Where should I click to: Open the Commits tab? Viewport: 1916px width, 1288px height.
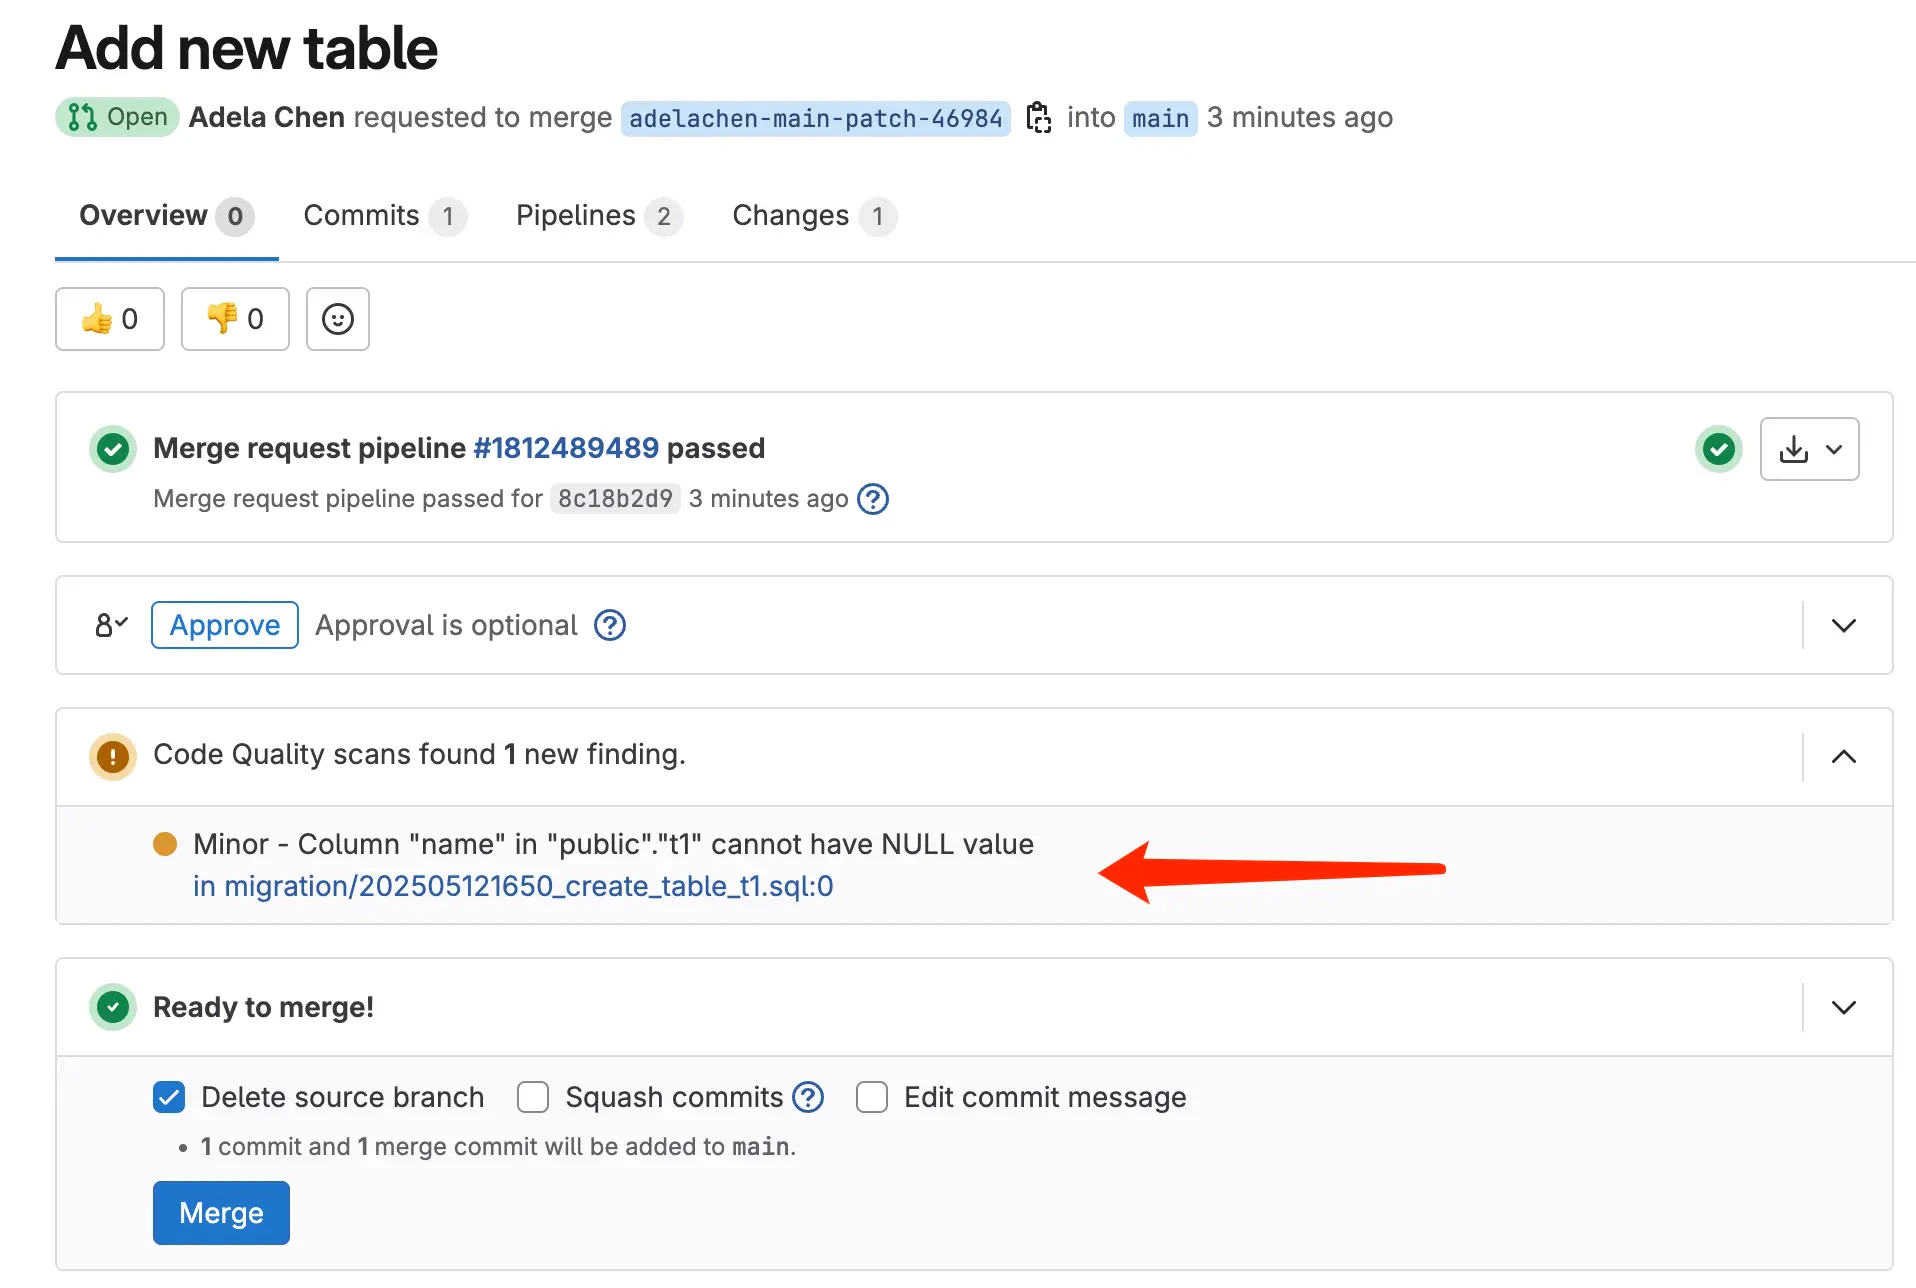[x=361, y=216]
